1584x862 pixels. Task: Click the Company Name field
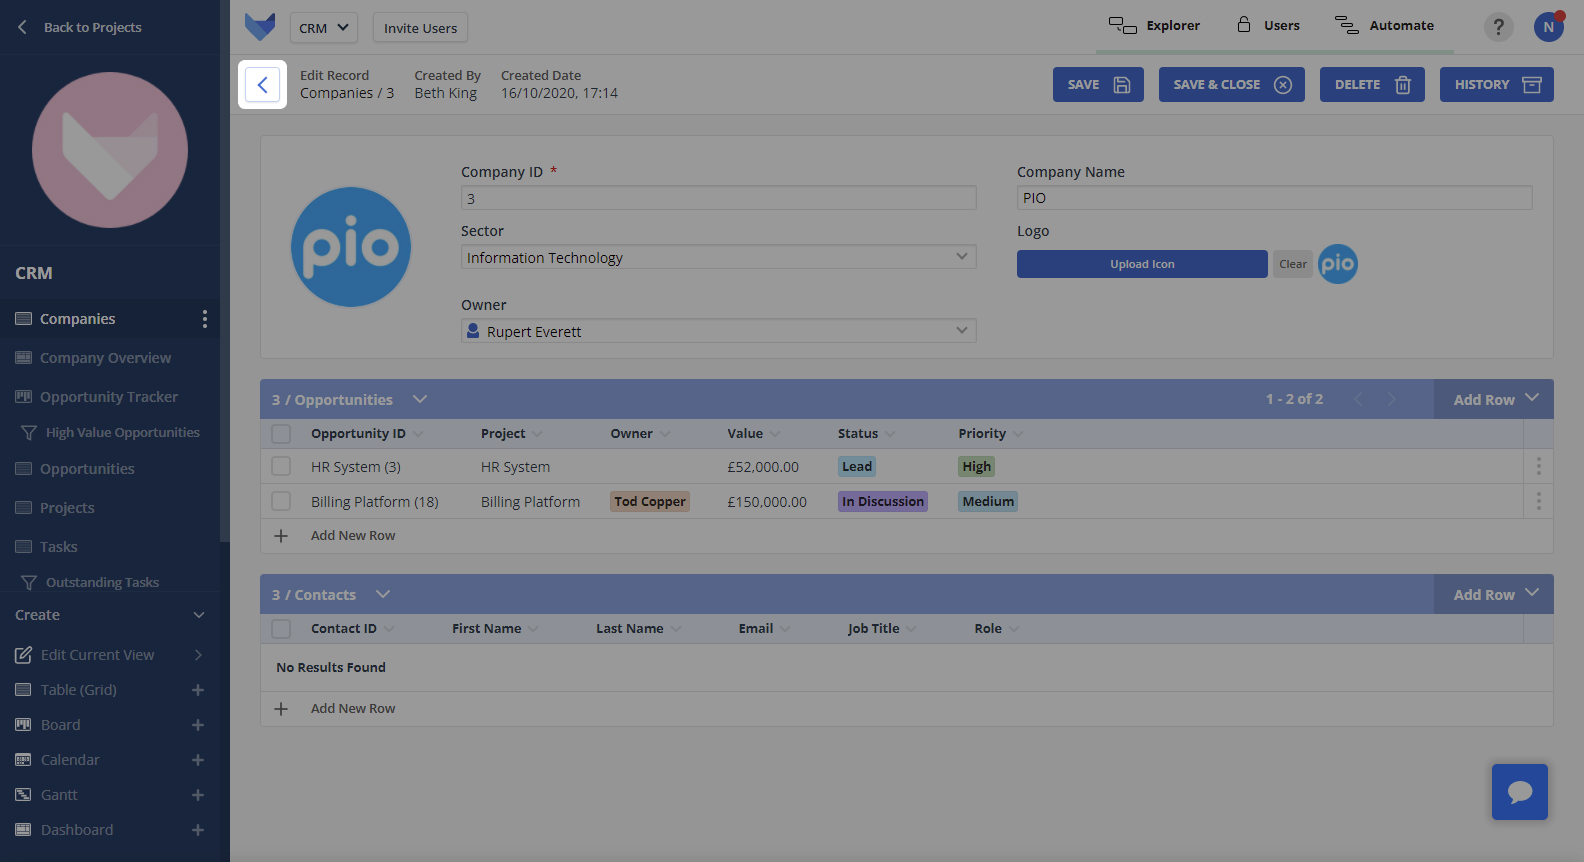tap(1274, 198)
